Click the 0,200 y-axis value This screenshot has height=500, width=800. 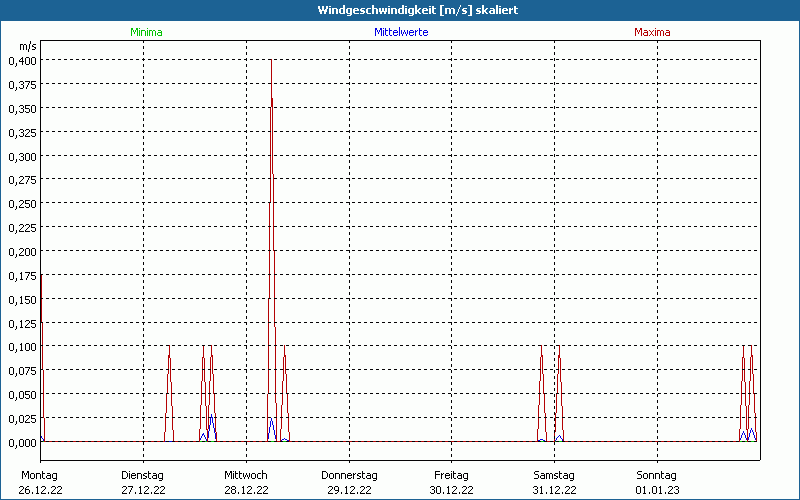[22, 252]
